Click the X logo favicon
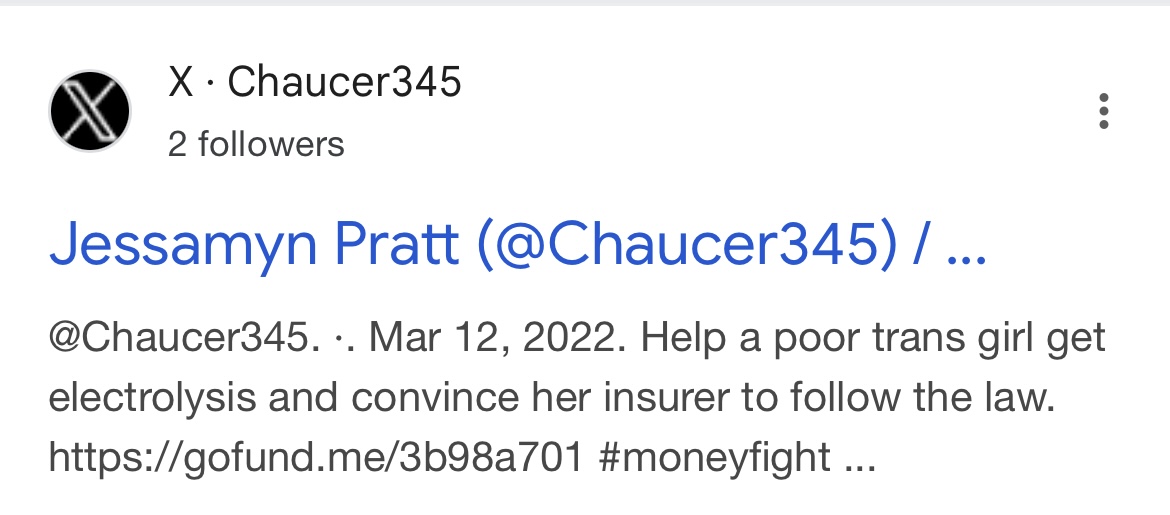The width and height of the screenshot is (1170, 515). 90,111
